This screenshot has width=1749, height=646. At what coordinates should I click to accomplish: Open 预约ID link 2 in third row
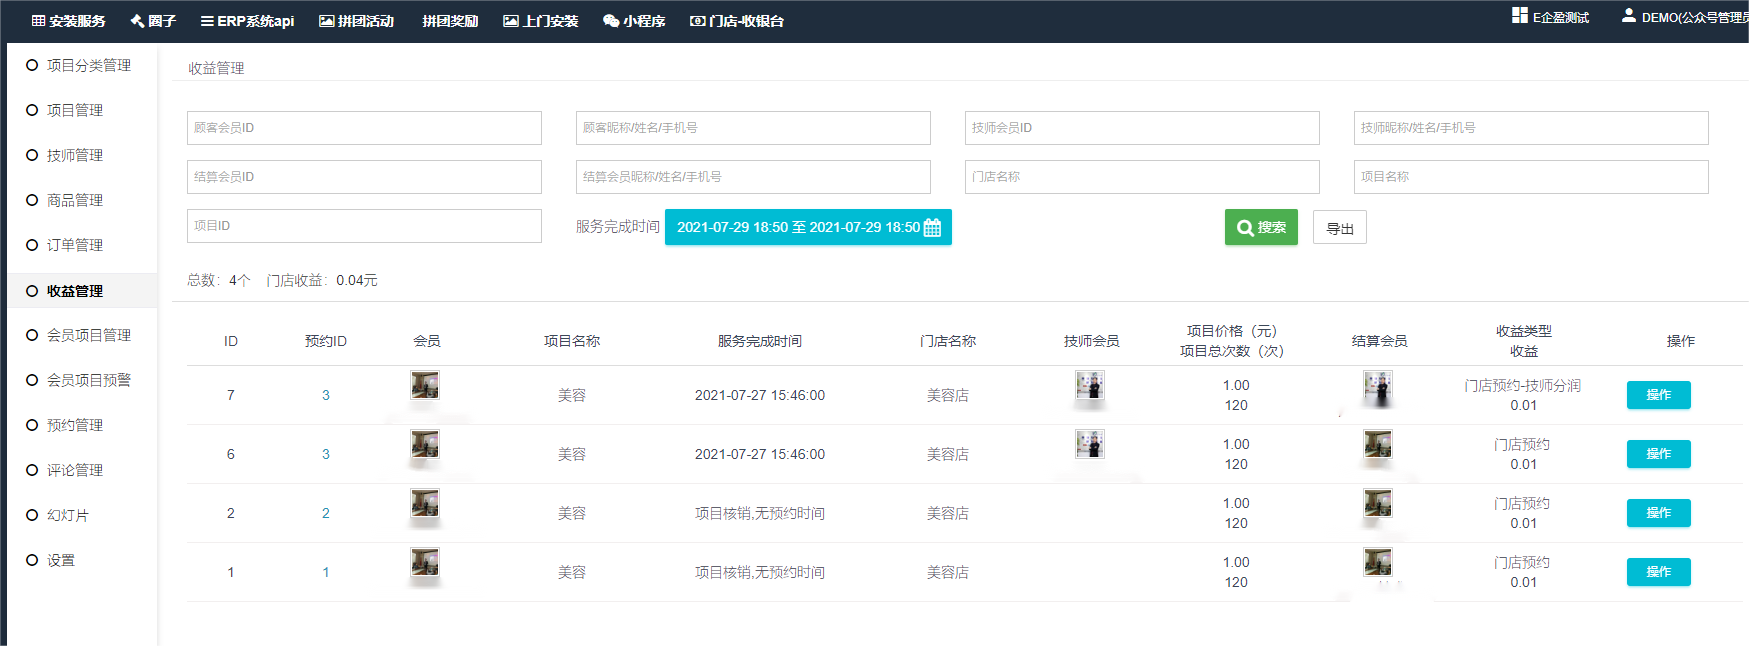(x=326, y=513)
